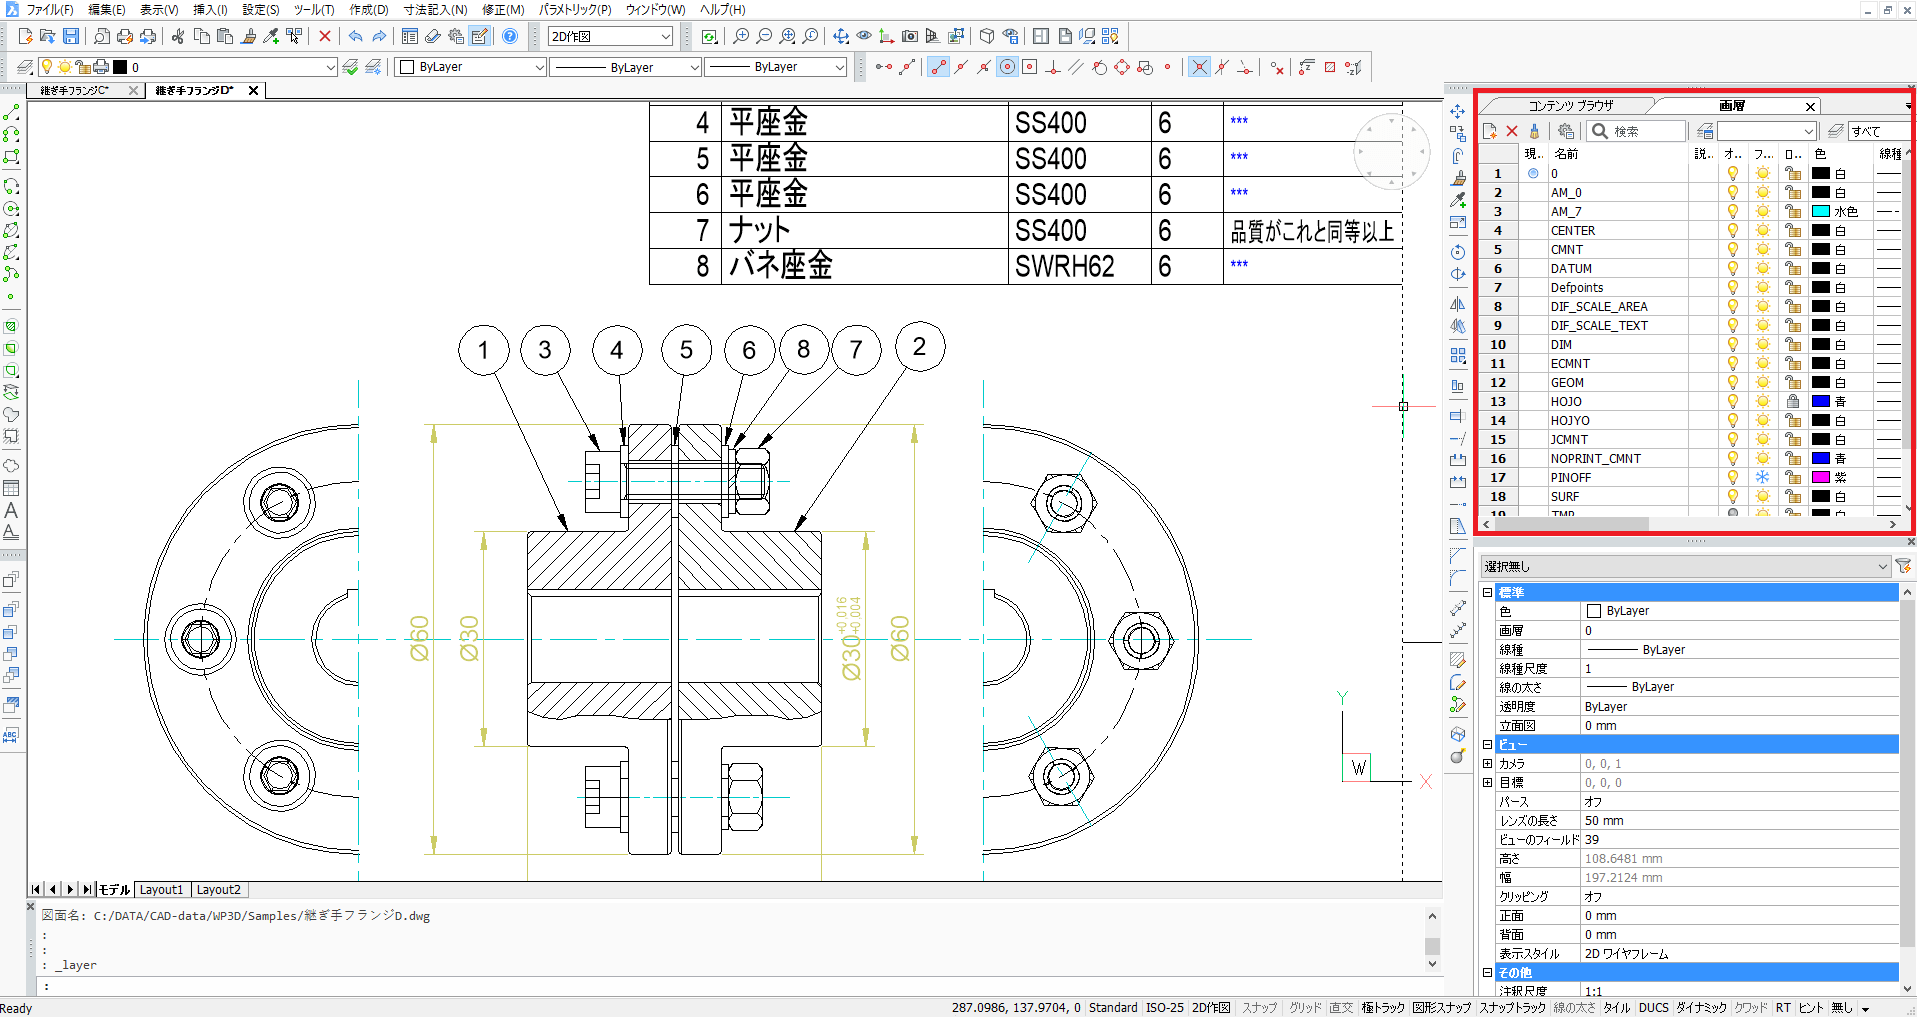Click ISO-25 dimension style in status bar
This screenshot has height=1017, width=1917.
1164,1007
